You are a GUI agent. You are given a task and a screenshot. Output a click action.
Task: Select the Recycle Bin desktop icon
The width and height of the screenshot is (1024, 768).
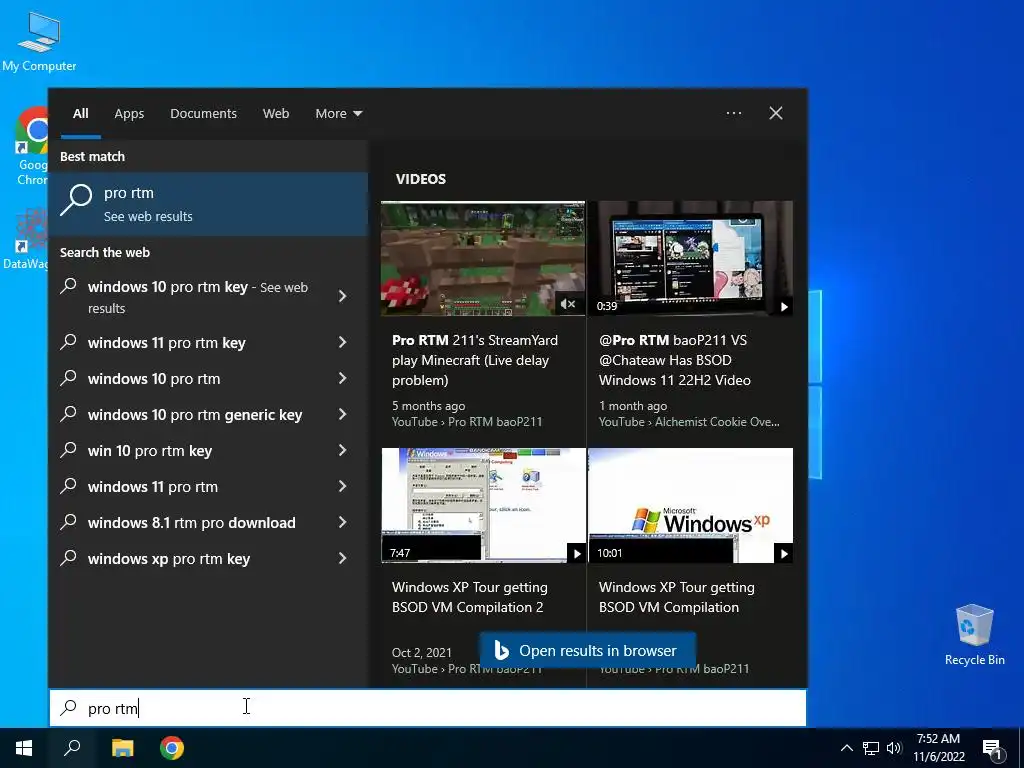[x=974, y=635]
